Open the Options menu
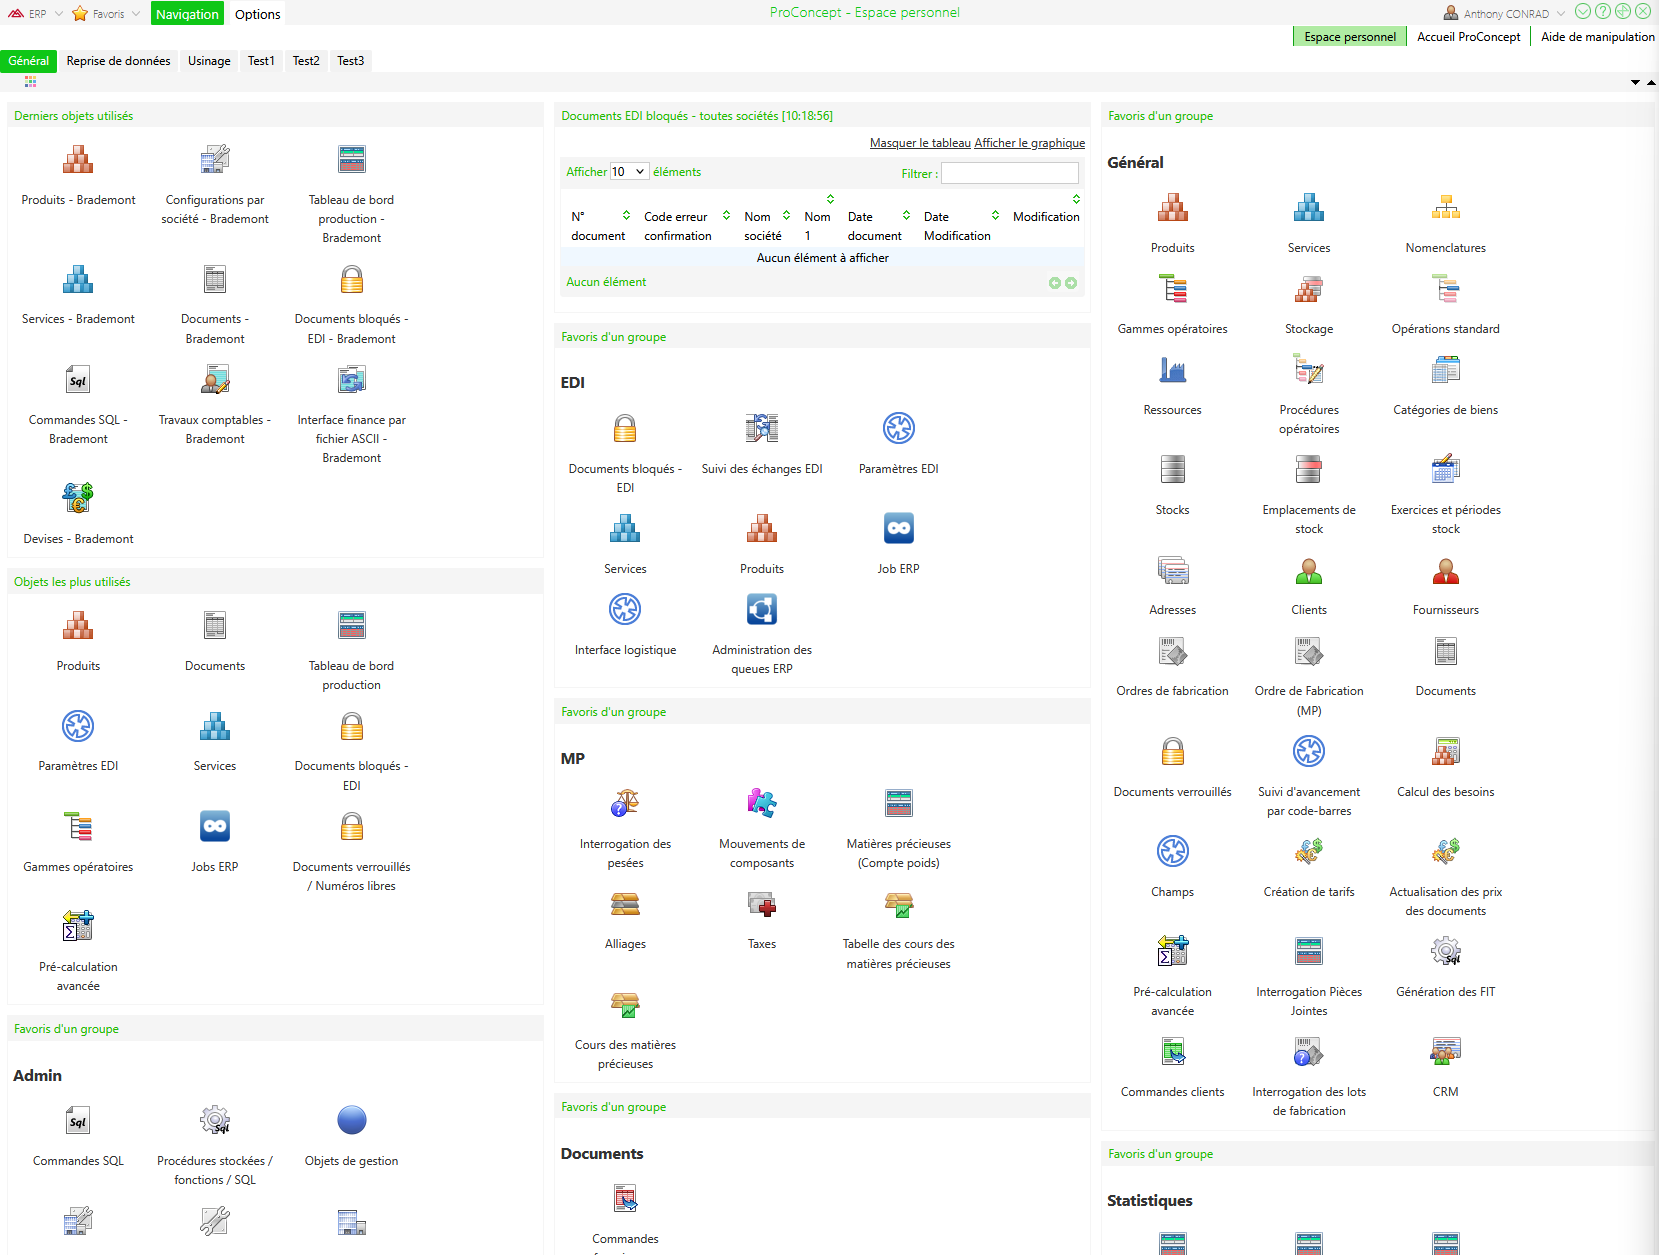1659x1255 pixels. [x=258, y=14]
